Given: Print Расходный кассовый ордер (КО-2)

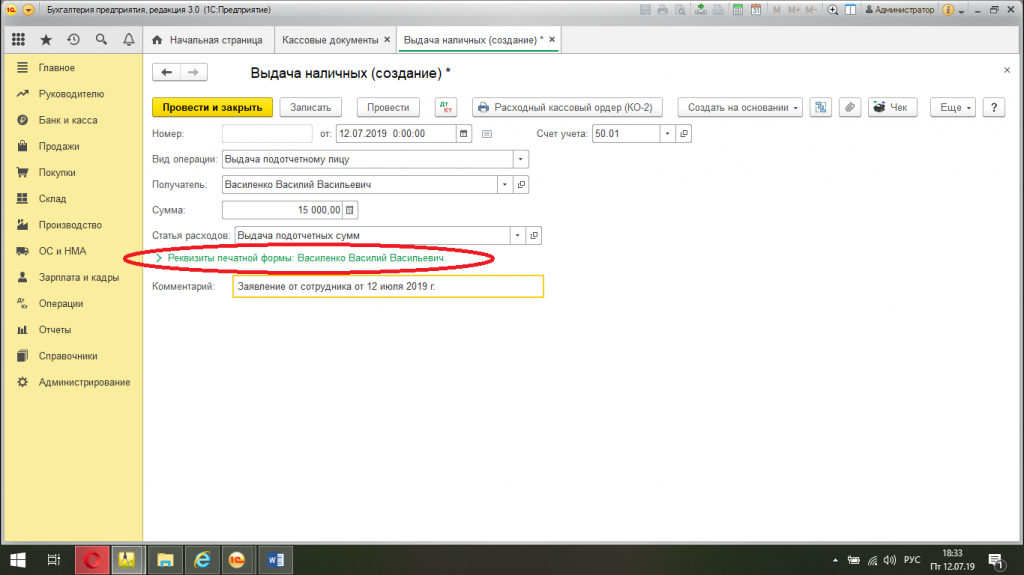Looking at the screenshot, I should 567,107.
